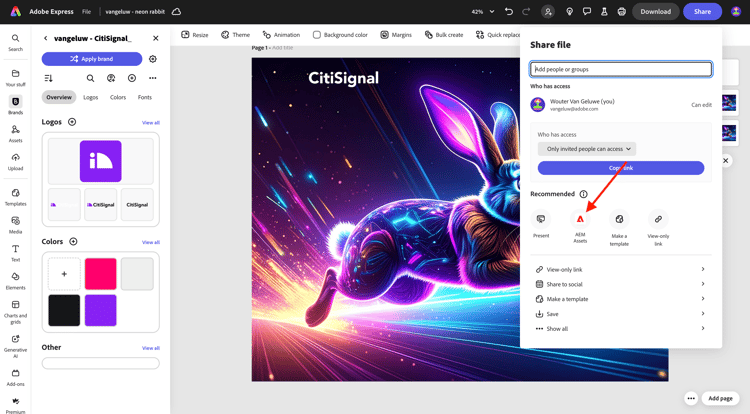Undo the last action
The width and height of the screenshot is (750, 414).
coord(509,11)
